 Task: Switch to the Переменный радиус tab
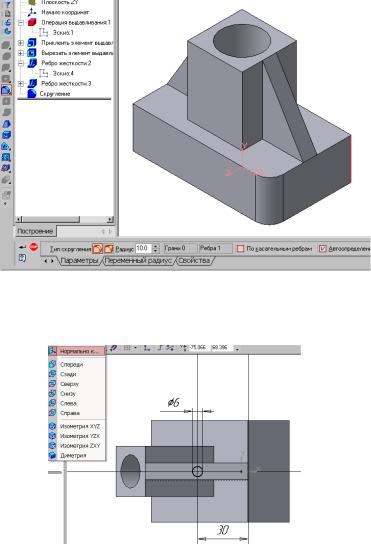(x=138, y=260)
